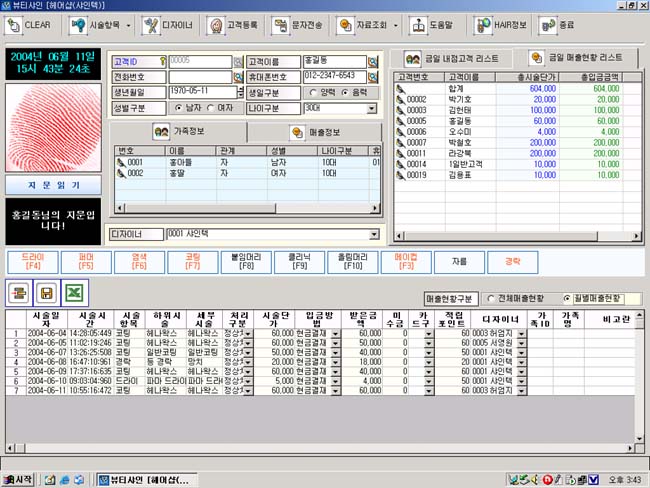
Task: Select 전체매출현황 radio option
Action: (x=491, y=298)
